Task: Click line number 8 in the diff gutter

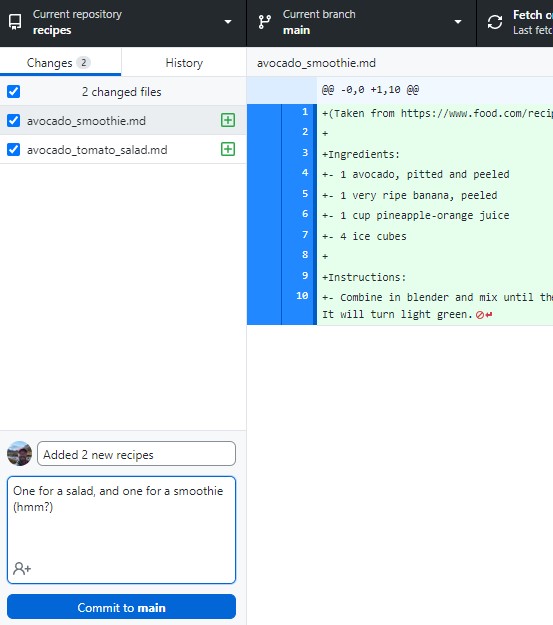Action: pos(305,255)
